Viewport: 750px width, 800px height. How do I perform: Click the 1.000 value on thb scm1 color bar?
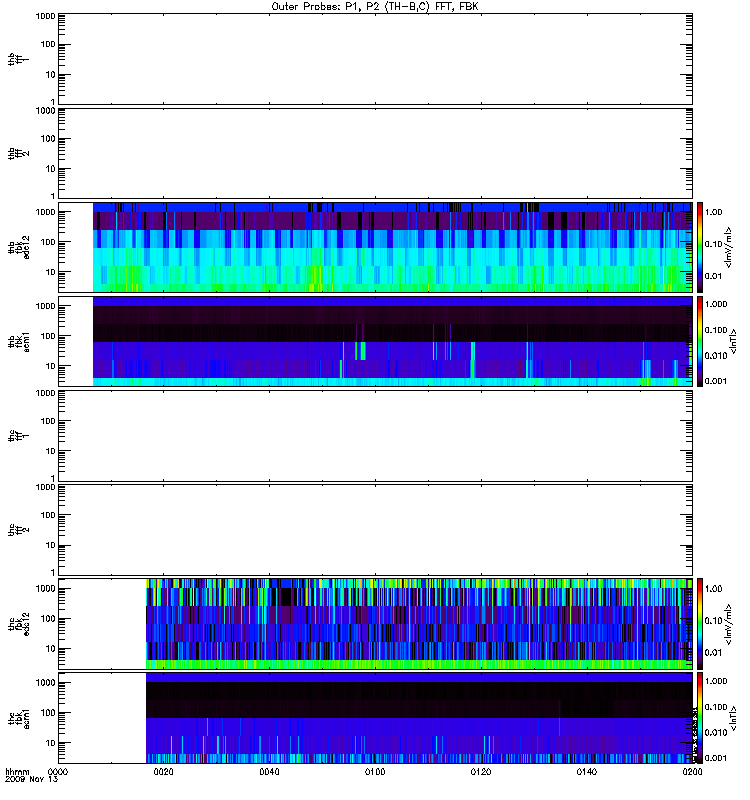[x=716, y=304]
